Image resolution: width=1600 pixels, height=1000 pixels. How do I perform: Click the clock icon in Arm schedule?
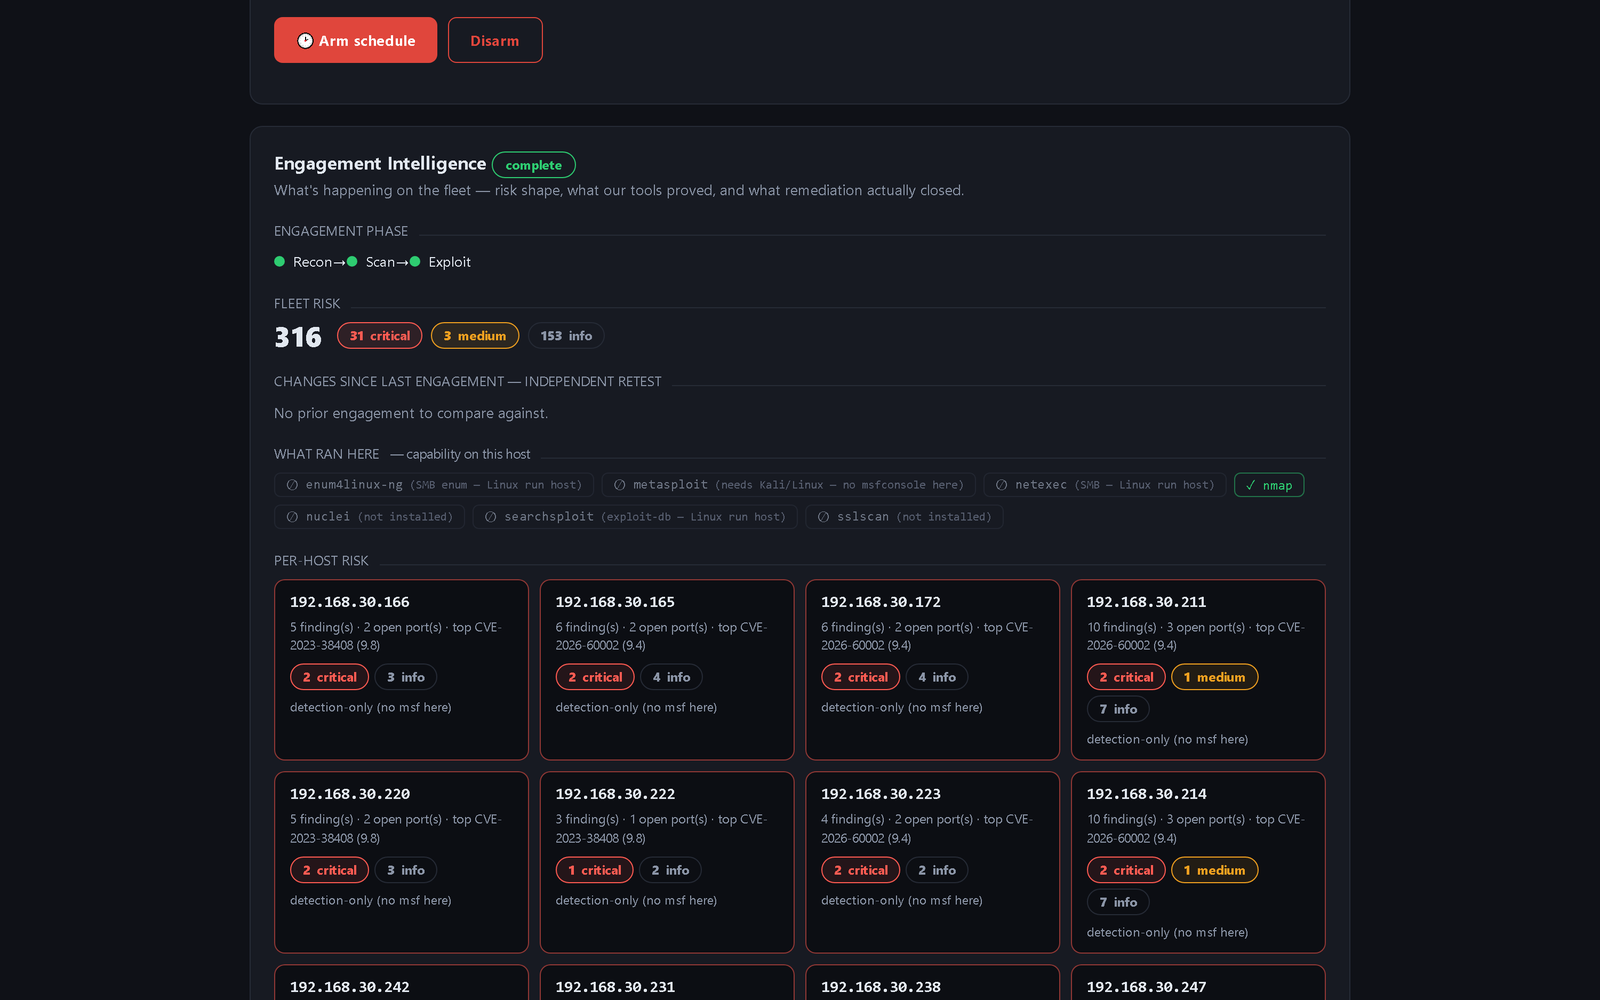[x=305, y=41]
